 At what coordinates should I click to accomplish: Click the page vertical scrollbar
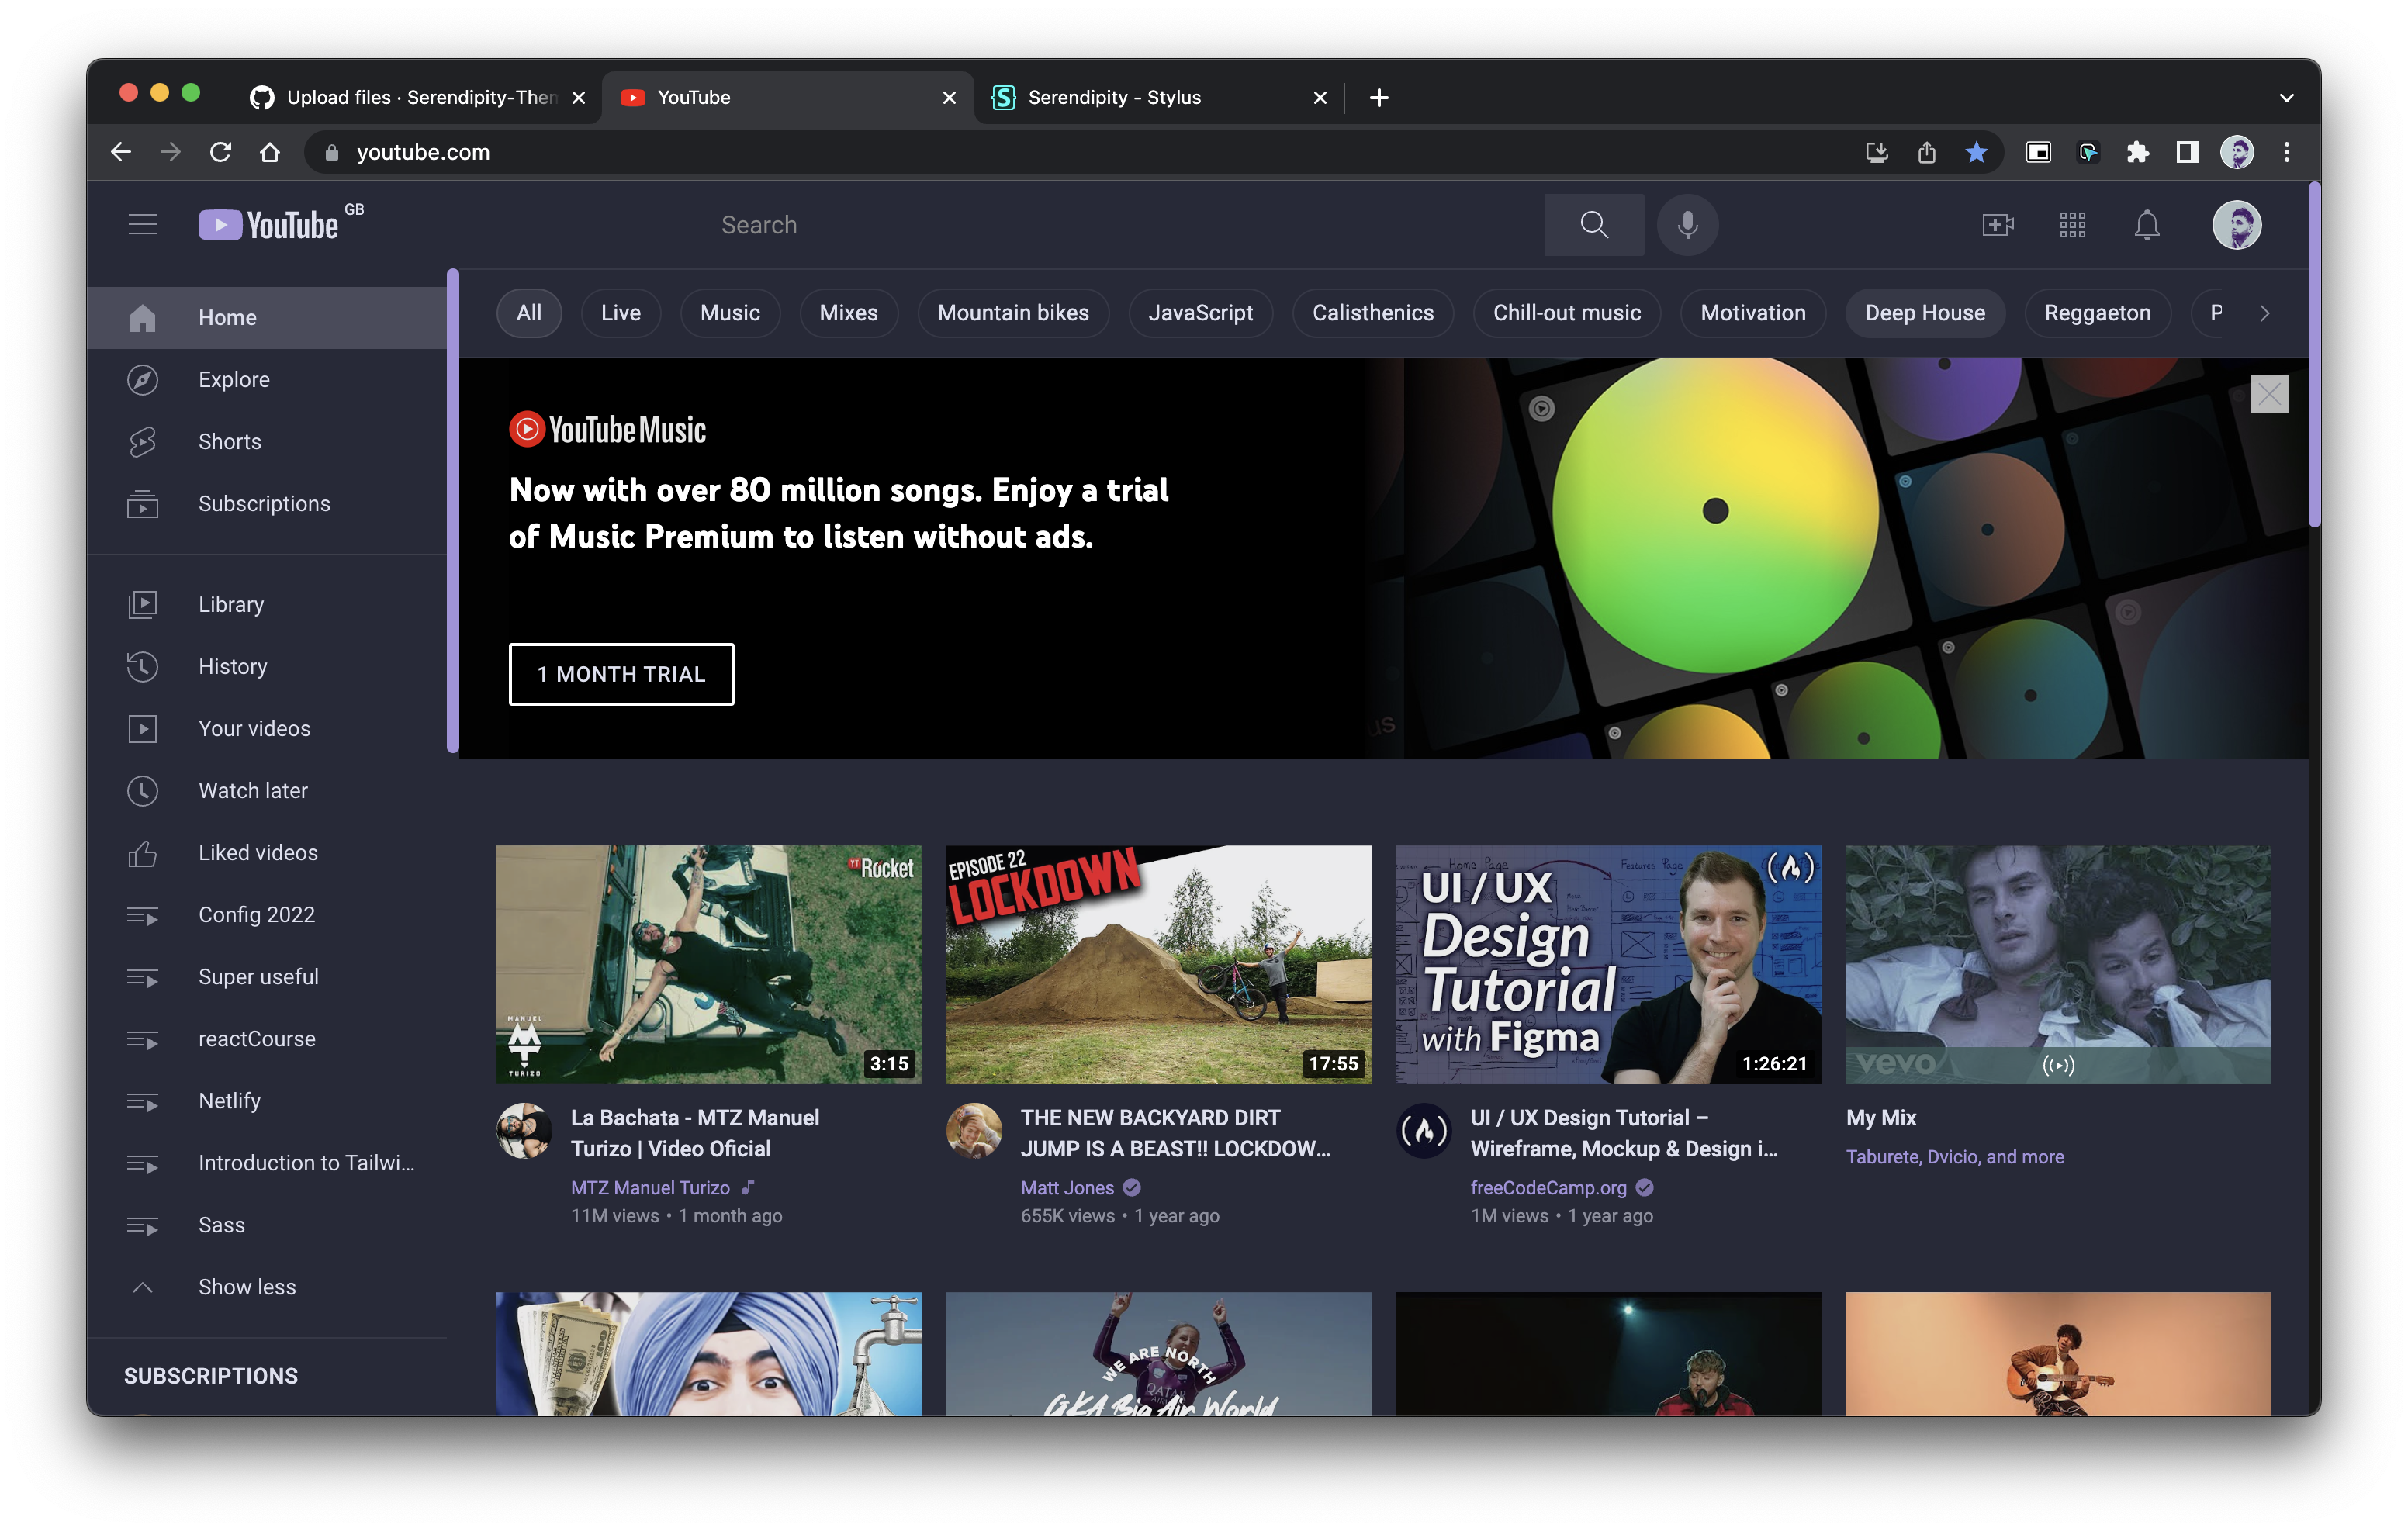[x=2313, y=355]
